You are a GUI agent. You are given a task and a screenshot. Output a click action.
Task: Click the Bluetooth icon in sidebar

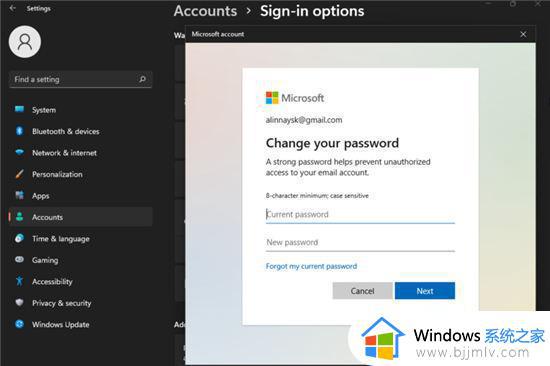pyautogui.click(x=20, y=131)
